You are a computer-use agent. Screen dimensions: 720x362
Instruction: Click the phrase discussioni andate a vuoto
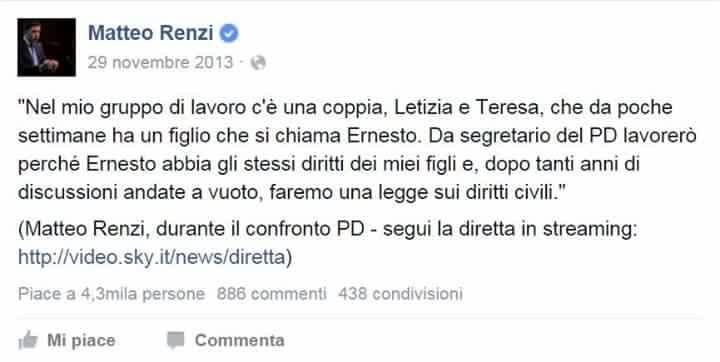click(140, 193)
